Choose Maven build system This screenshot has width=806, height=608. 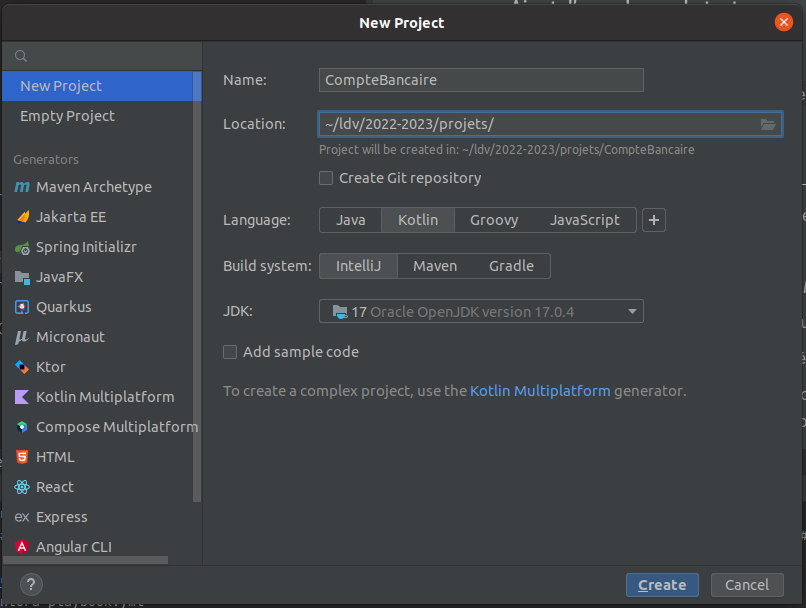tap(435, 266)
